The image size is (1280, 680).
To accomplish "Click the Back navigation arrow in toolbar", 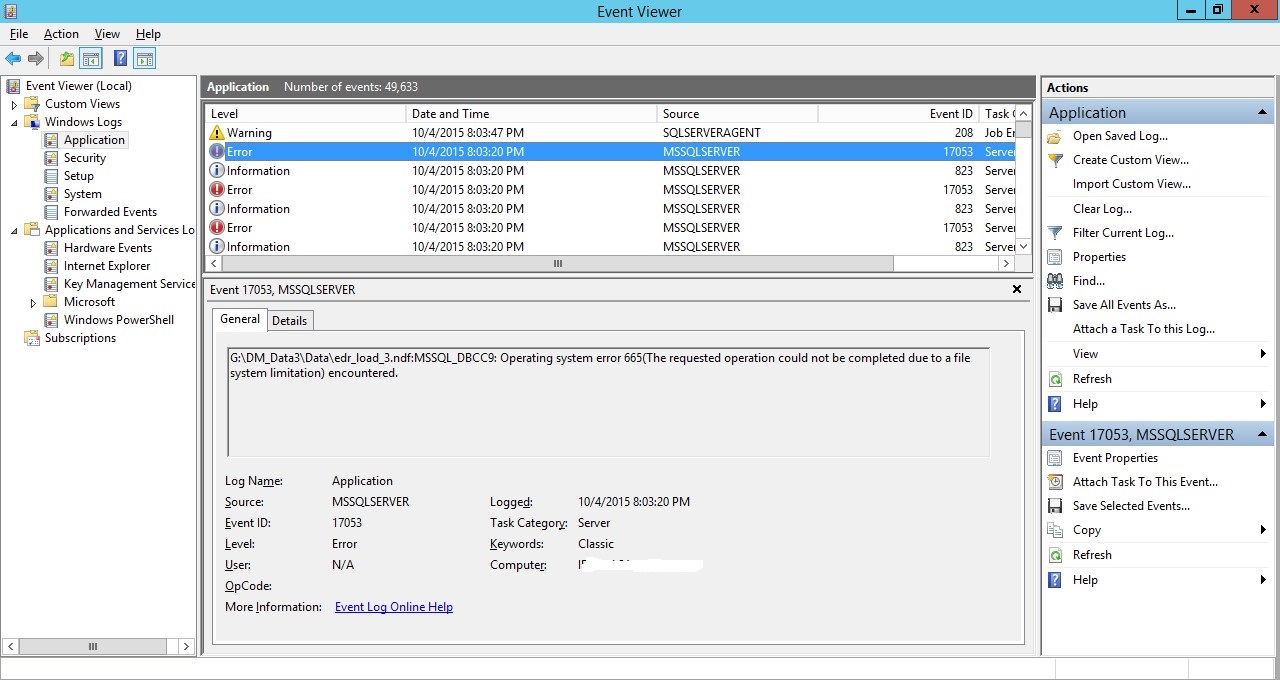I will [x=13, y=58].
